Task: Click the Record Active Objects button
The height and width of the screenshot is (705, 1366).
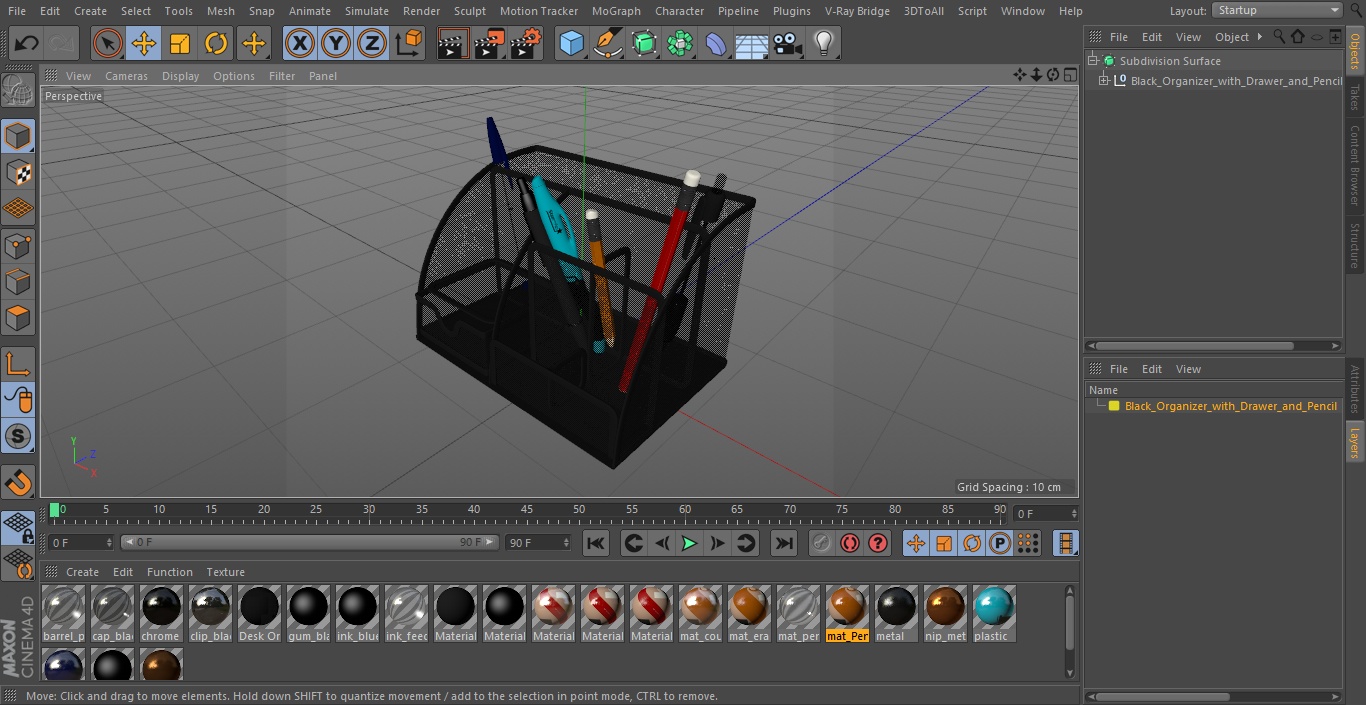Action: click(x=821, y=543)
